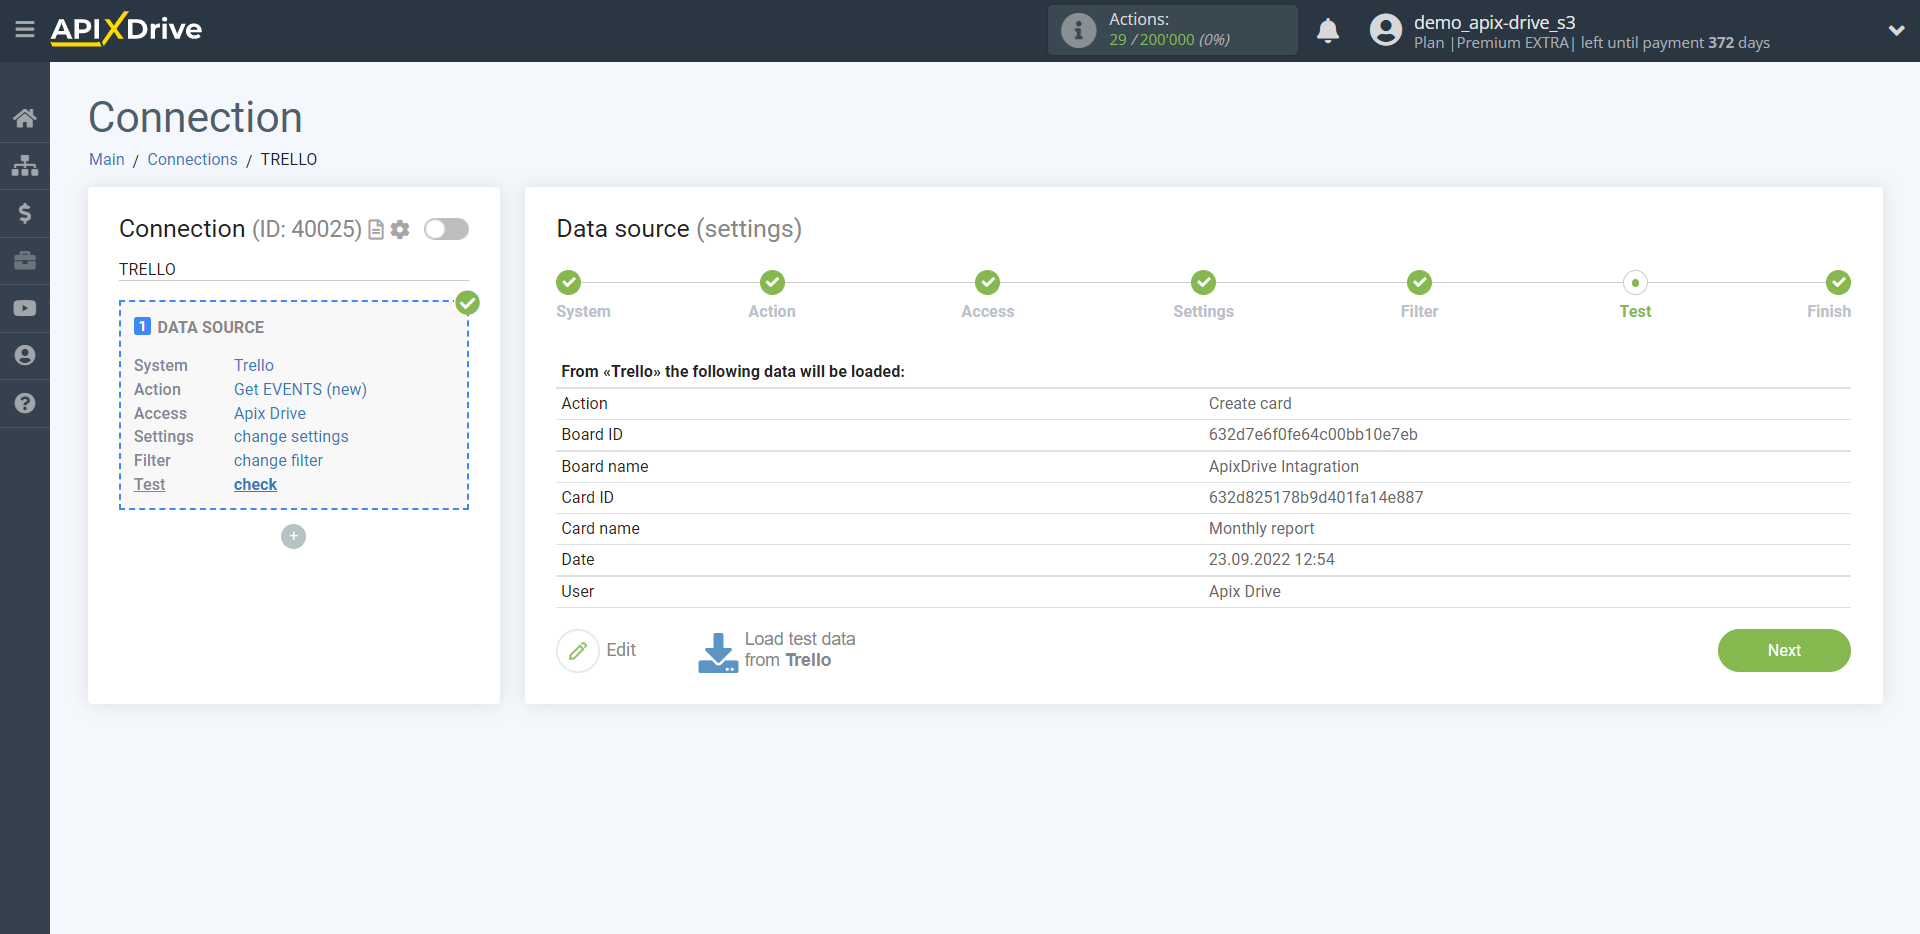Image resolution: width=1920 pixels, height=934 pixels.
Task: Select the Board ID value 632d7e6f0fe64c00bb10e7eb
Action: (x=1313, y=434)
